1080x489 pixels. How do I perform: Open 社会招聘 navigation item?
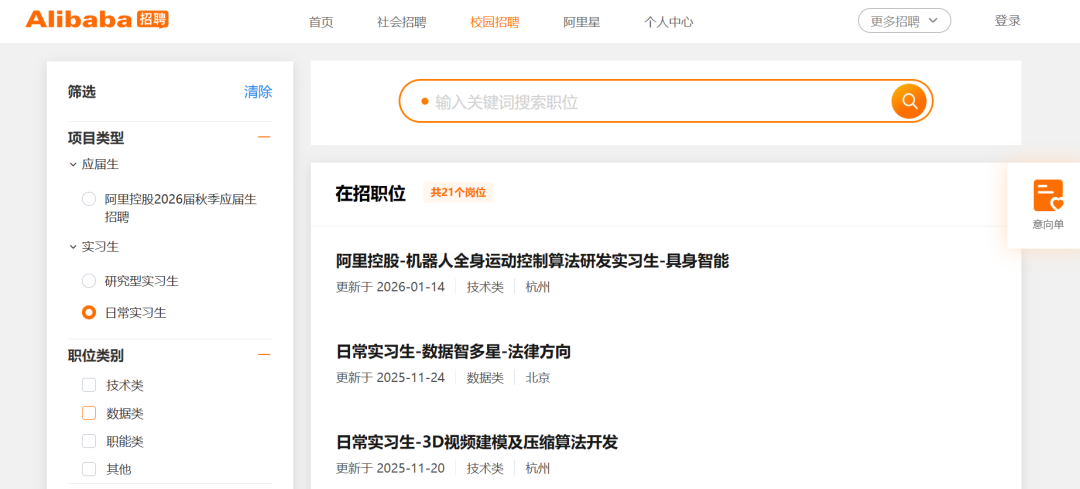(402, 22)
